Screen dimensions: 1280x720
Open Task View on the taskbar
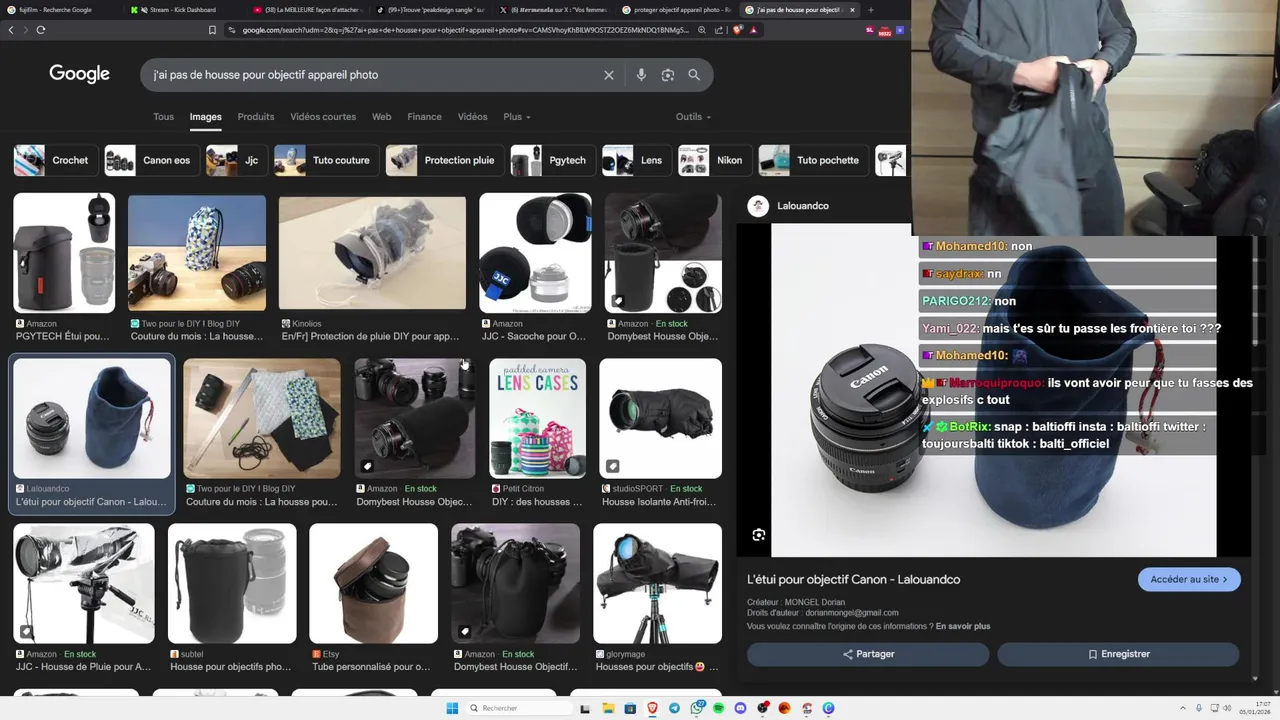coord(586,709)
